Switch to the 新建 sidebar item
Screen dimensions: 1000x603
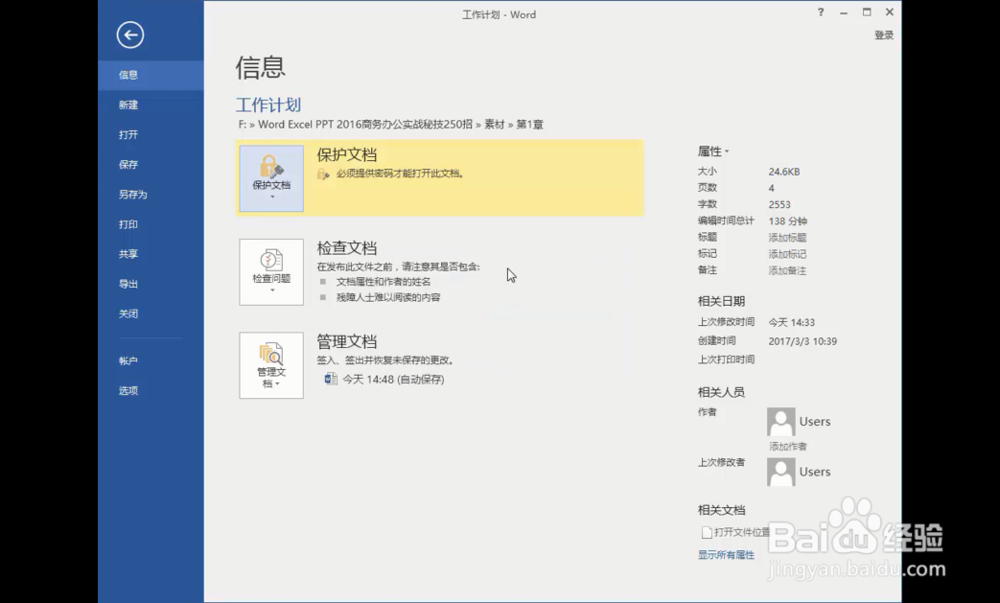click(x=128, y=104)
